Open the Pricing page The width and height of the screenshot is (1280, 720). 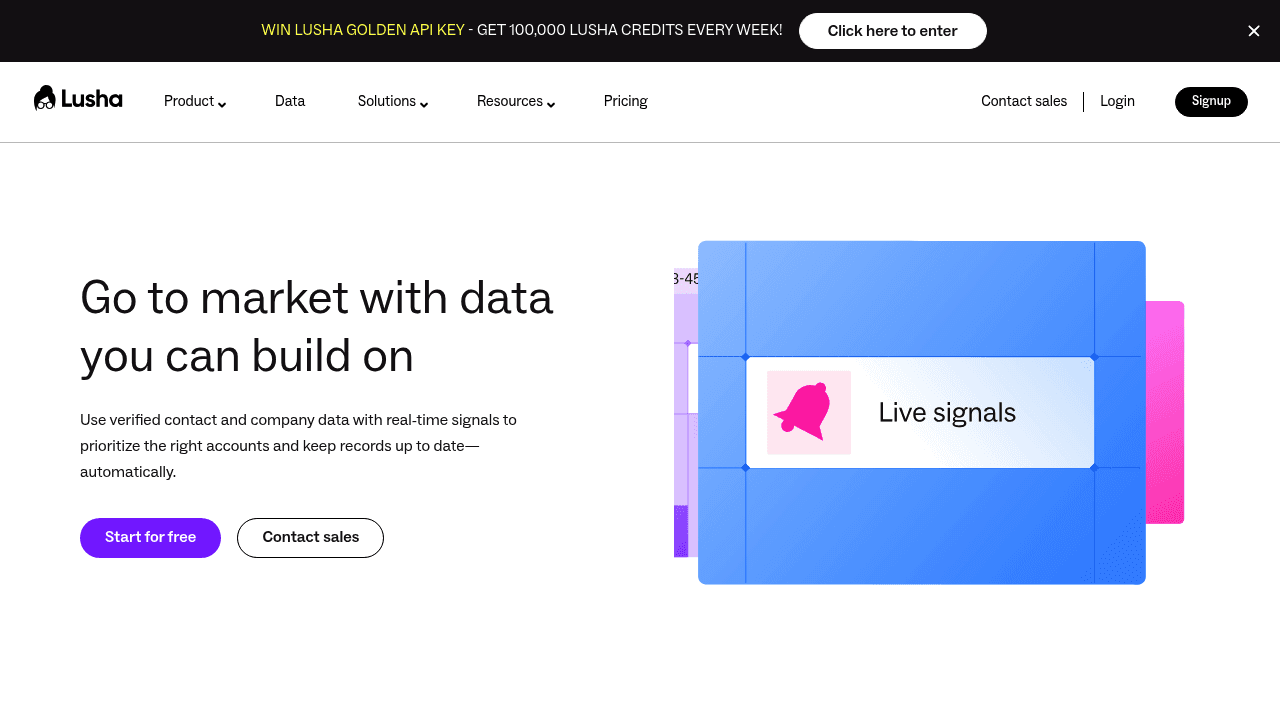tap(625, 101)
